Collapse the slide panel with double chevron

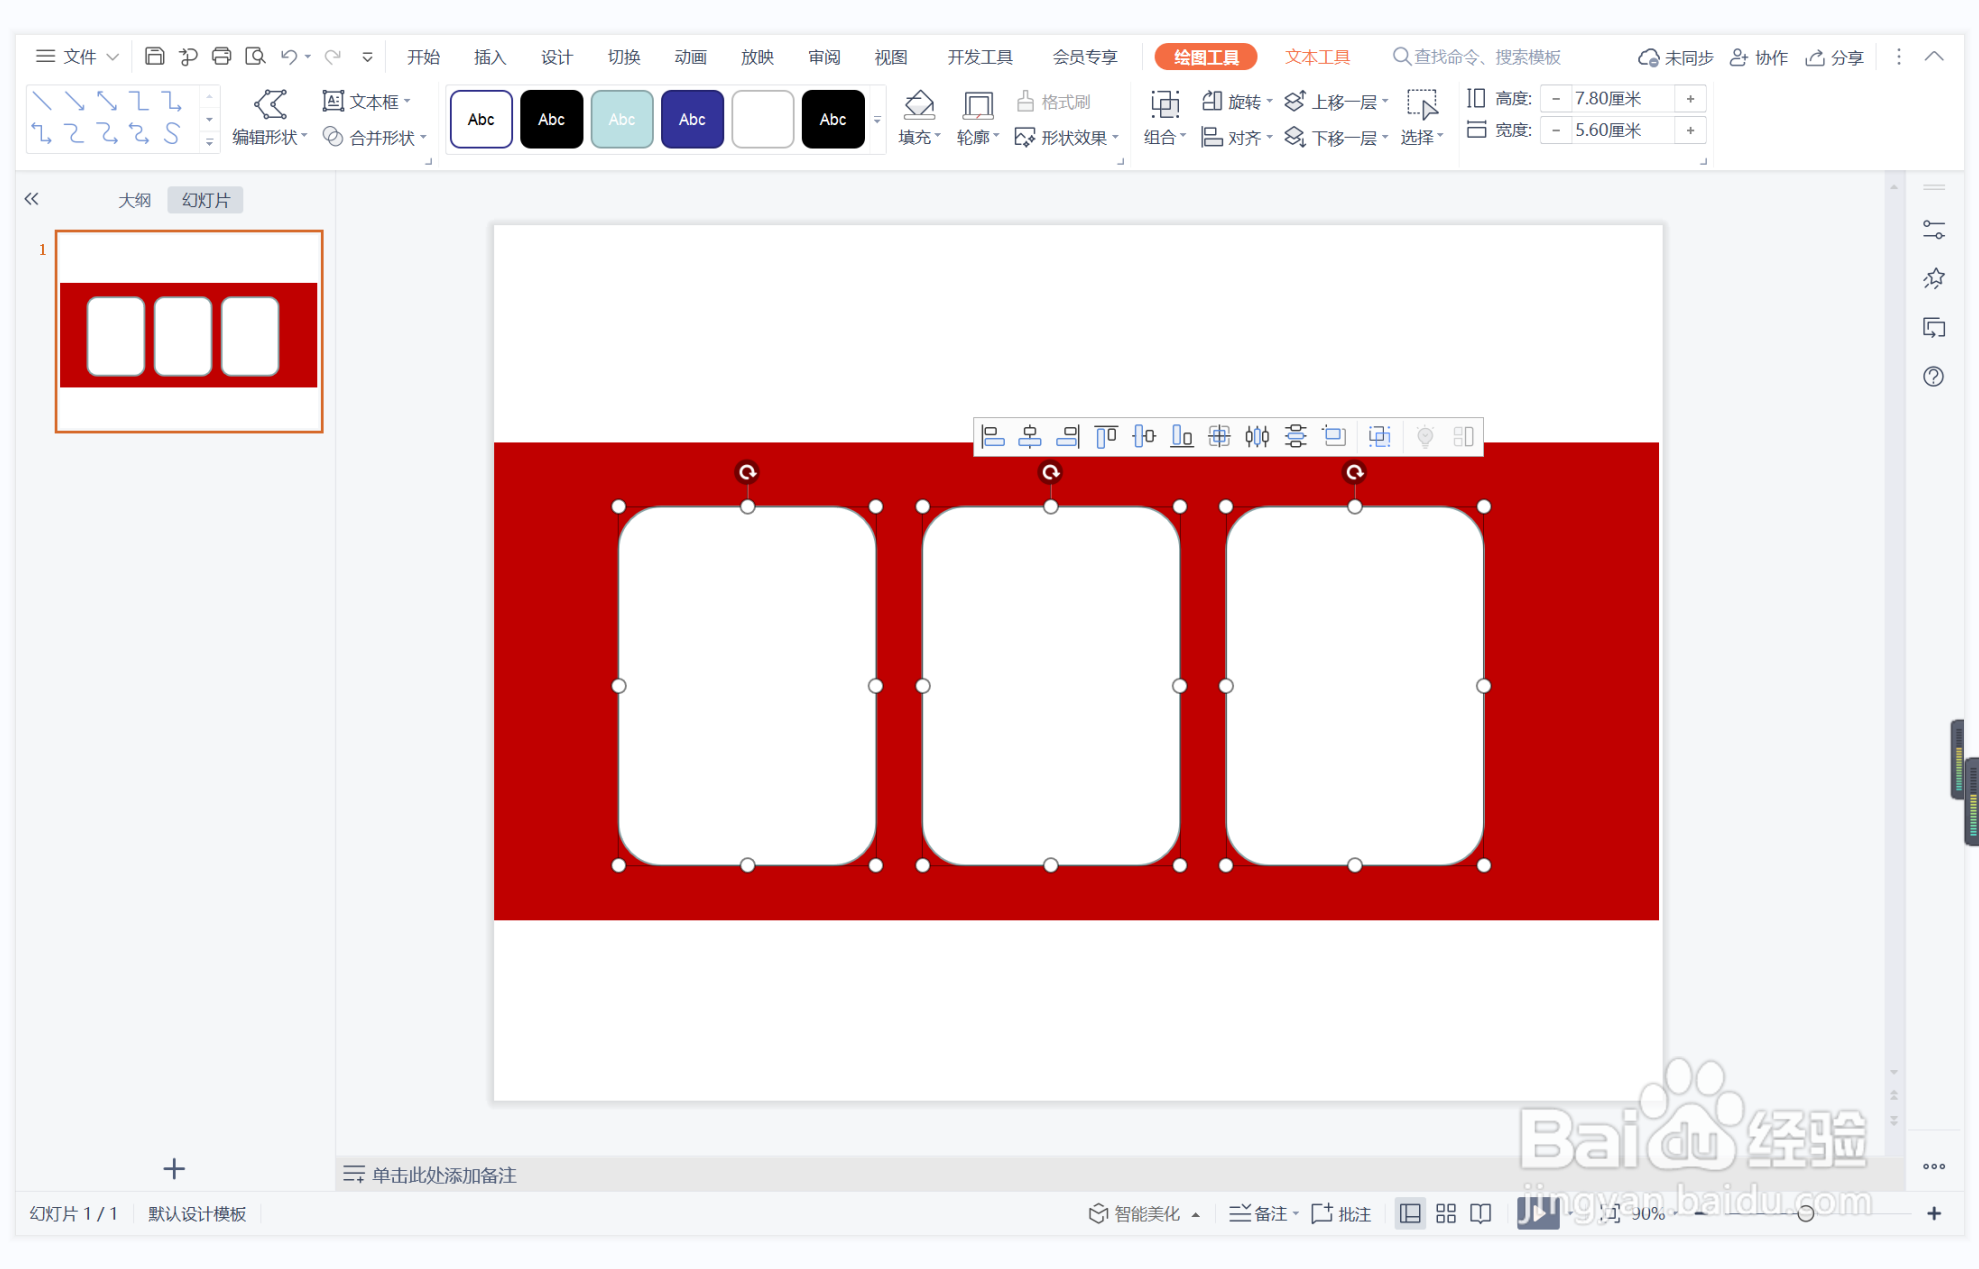point(31,199)
